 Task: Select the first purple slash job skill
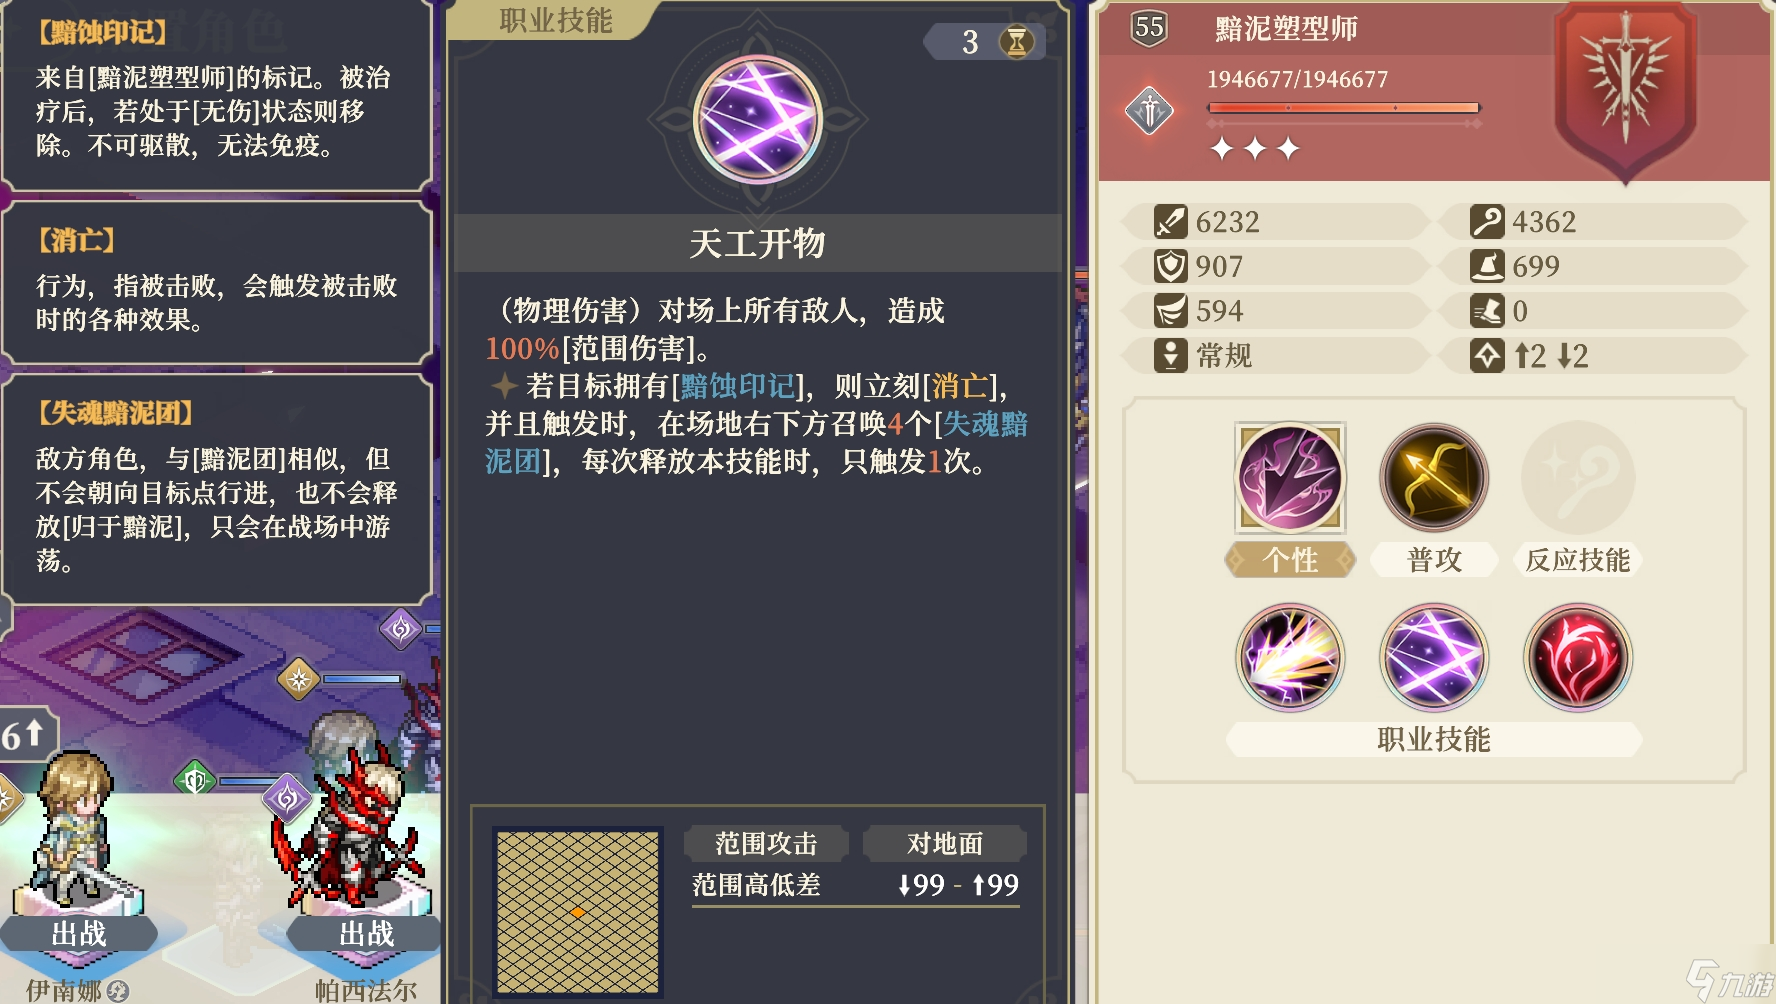(x=1291, y=657)
